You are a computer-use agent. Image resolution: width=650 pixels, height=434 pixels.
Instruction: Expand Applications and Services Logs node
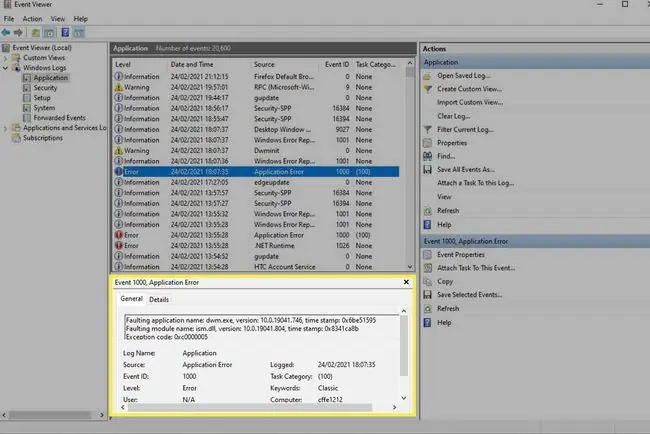(5, 128)
